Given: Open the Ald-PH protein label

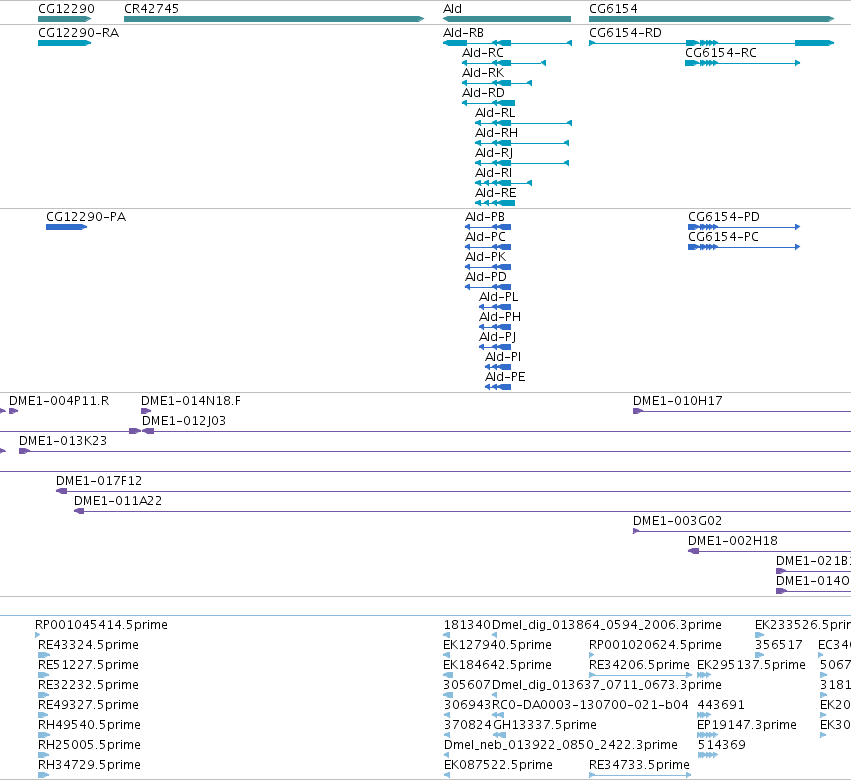Looking at the screenshot, I should [x=500, y=316].
